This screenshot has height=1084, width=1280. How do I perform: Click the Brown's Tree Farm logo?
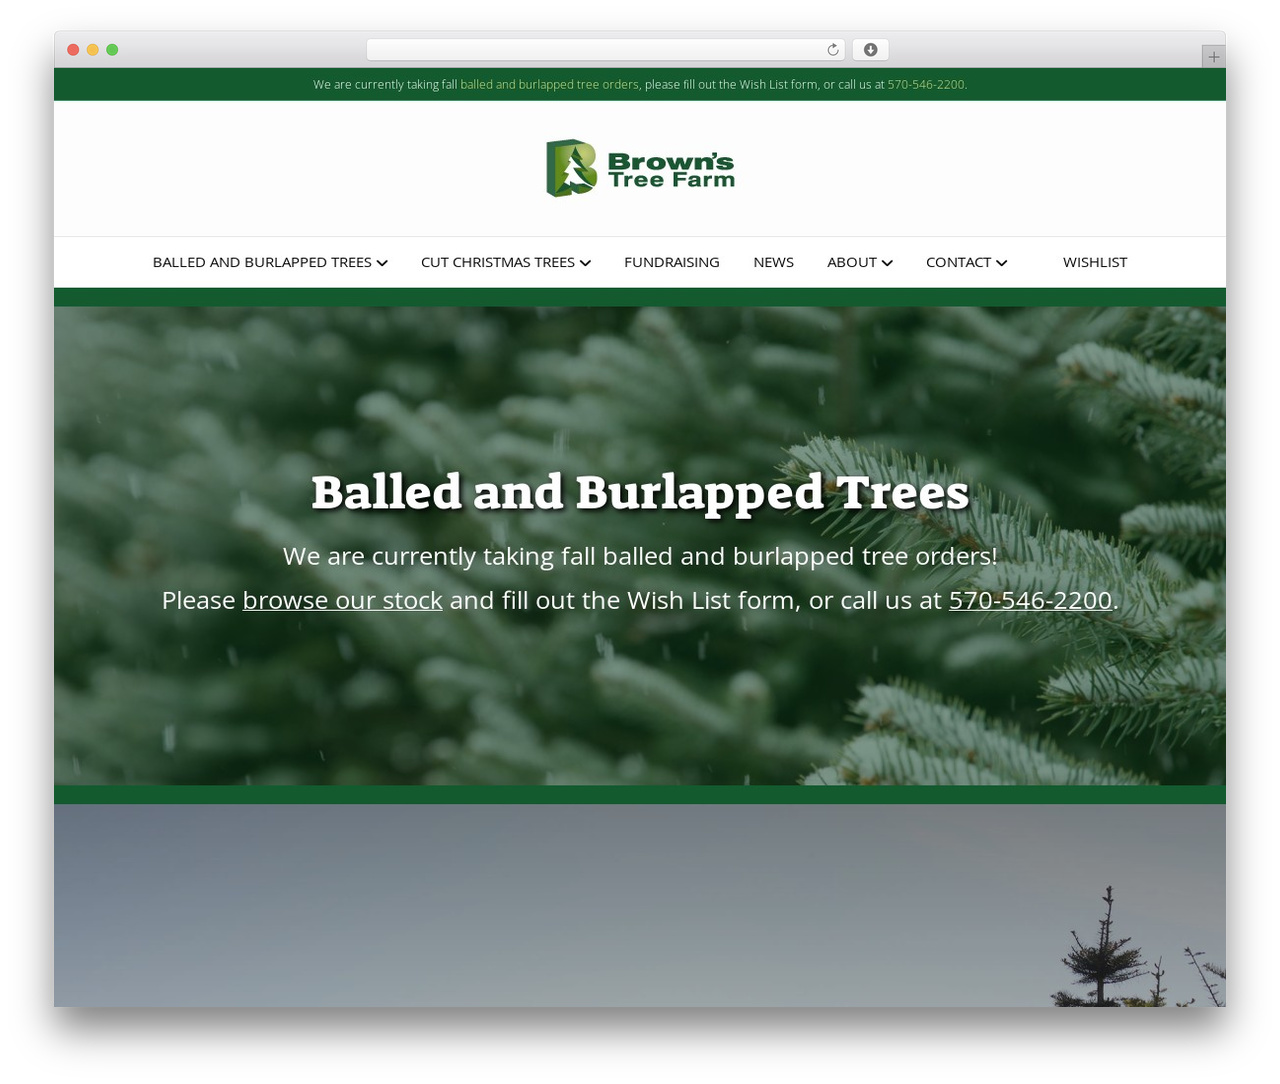[x=640, y=168]
